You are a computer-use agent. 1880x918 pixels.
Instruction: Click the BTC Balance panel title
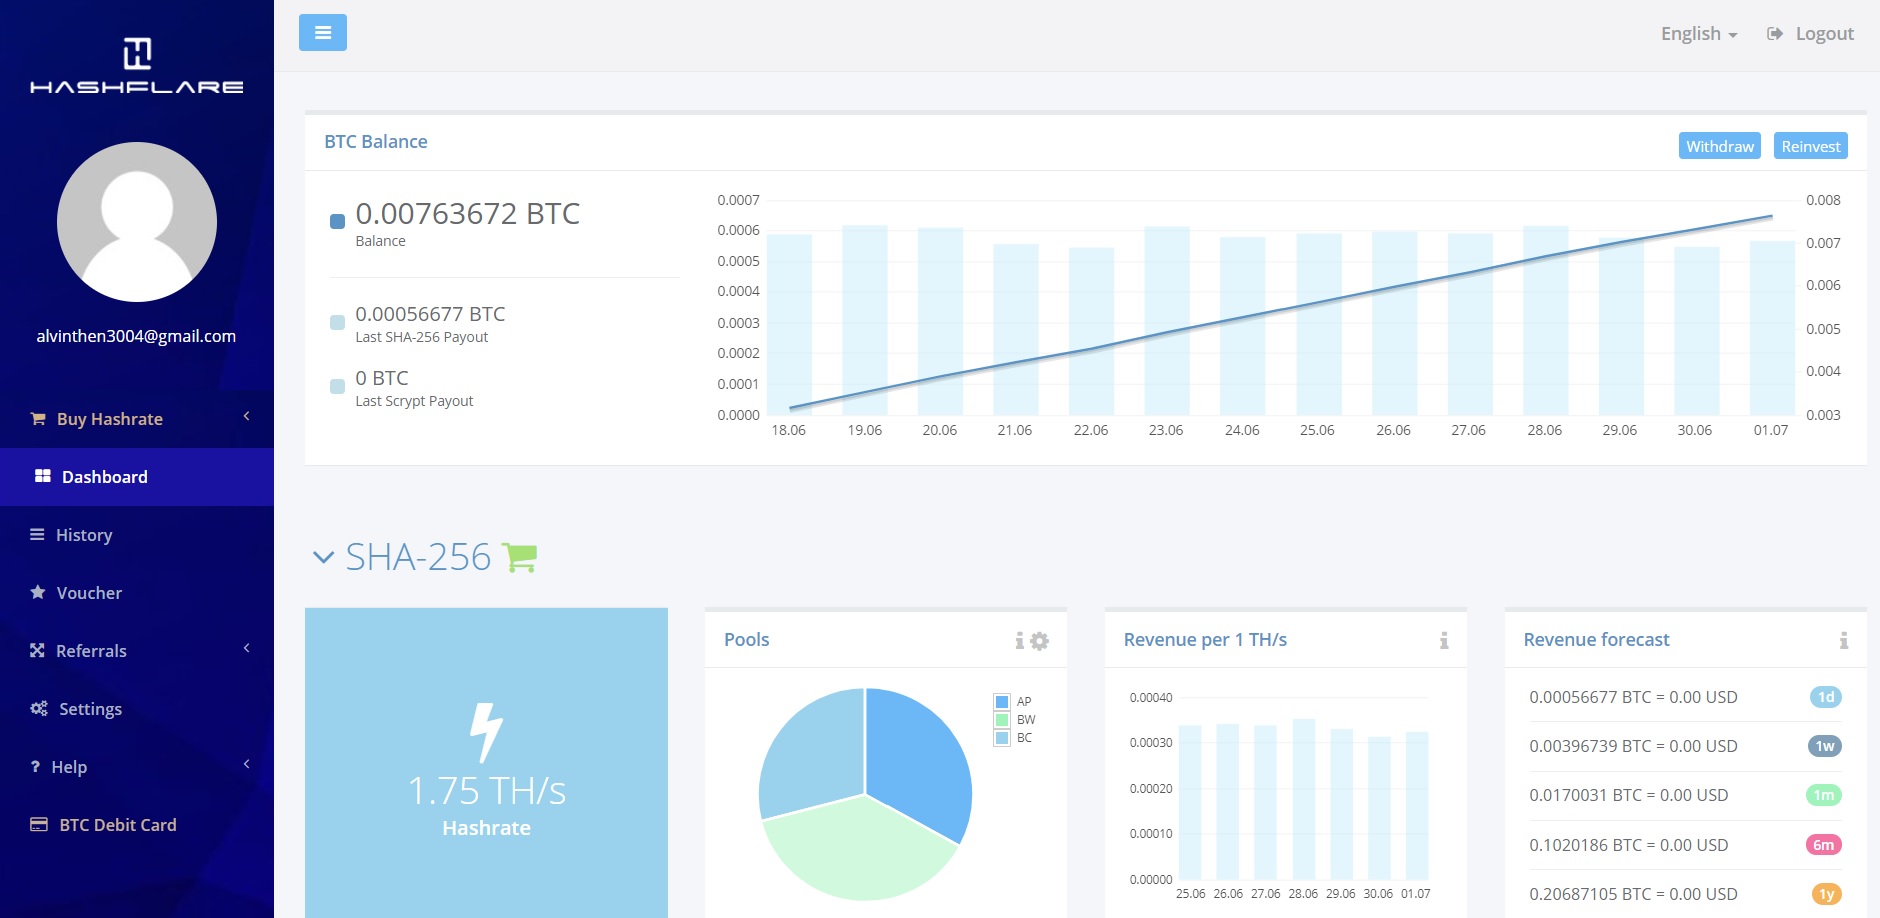click(376, 142)
